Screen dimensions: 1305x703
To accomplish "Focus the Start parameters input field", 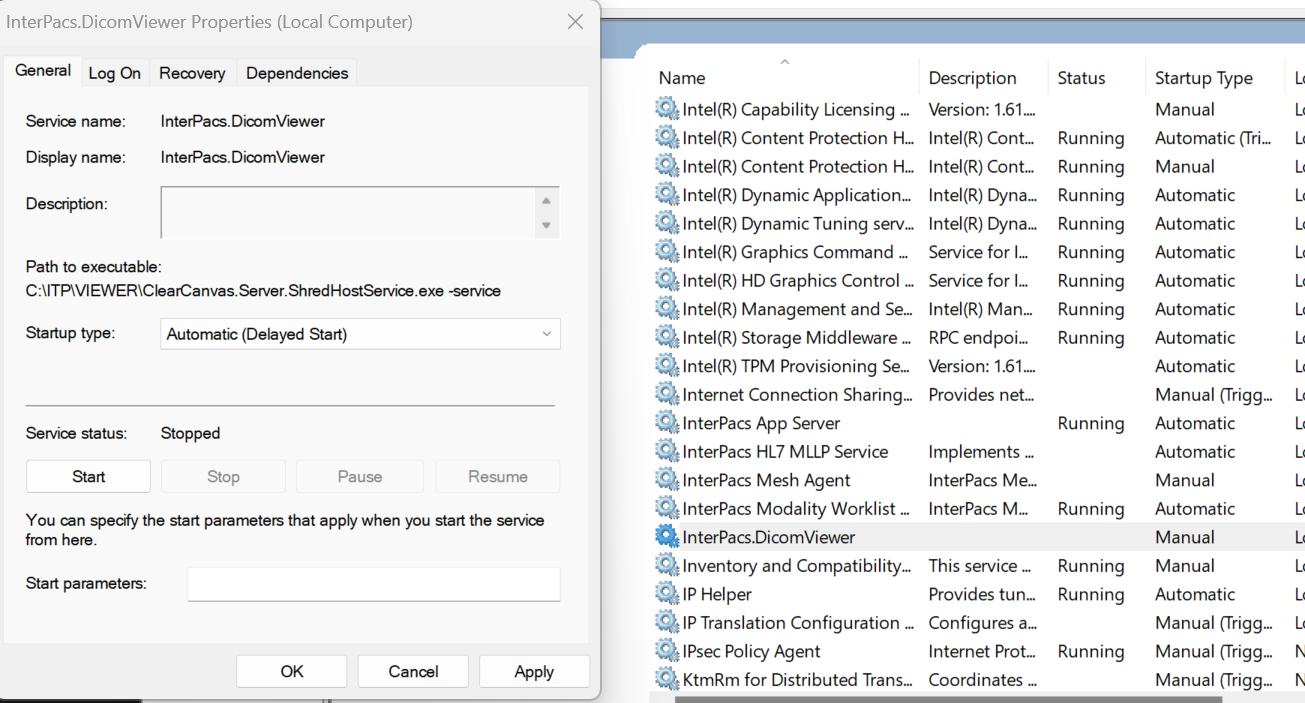I will [374, 584].
